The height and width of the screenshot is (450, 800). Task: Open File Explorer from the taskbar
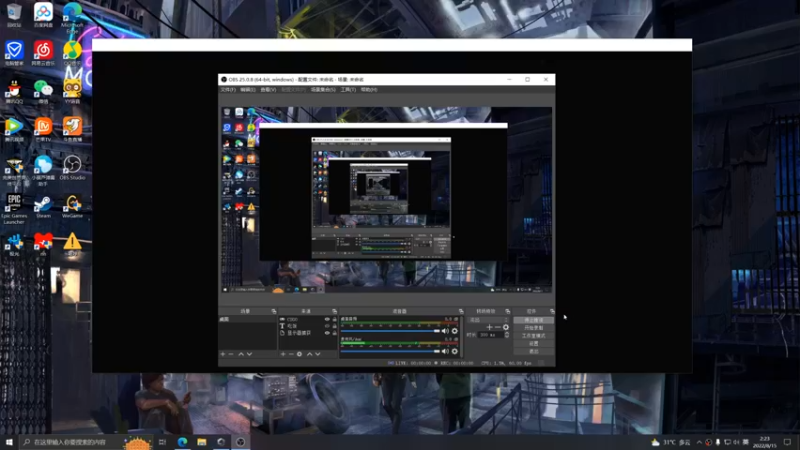point(202,442)
